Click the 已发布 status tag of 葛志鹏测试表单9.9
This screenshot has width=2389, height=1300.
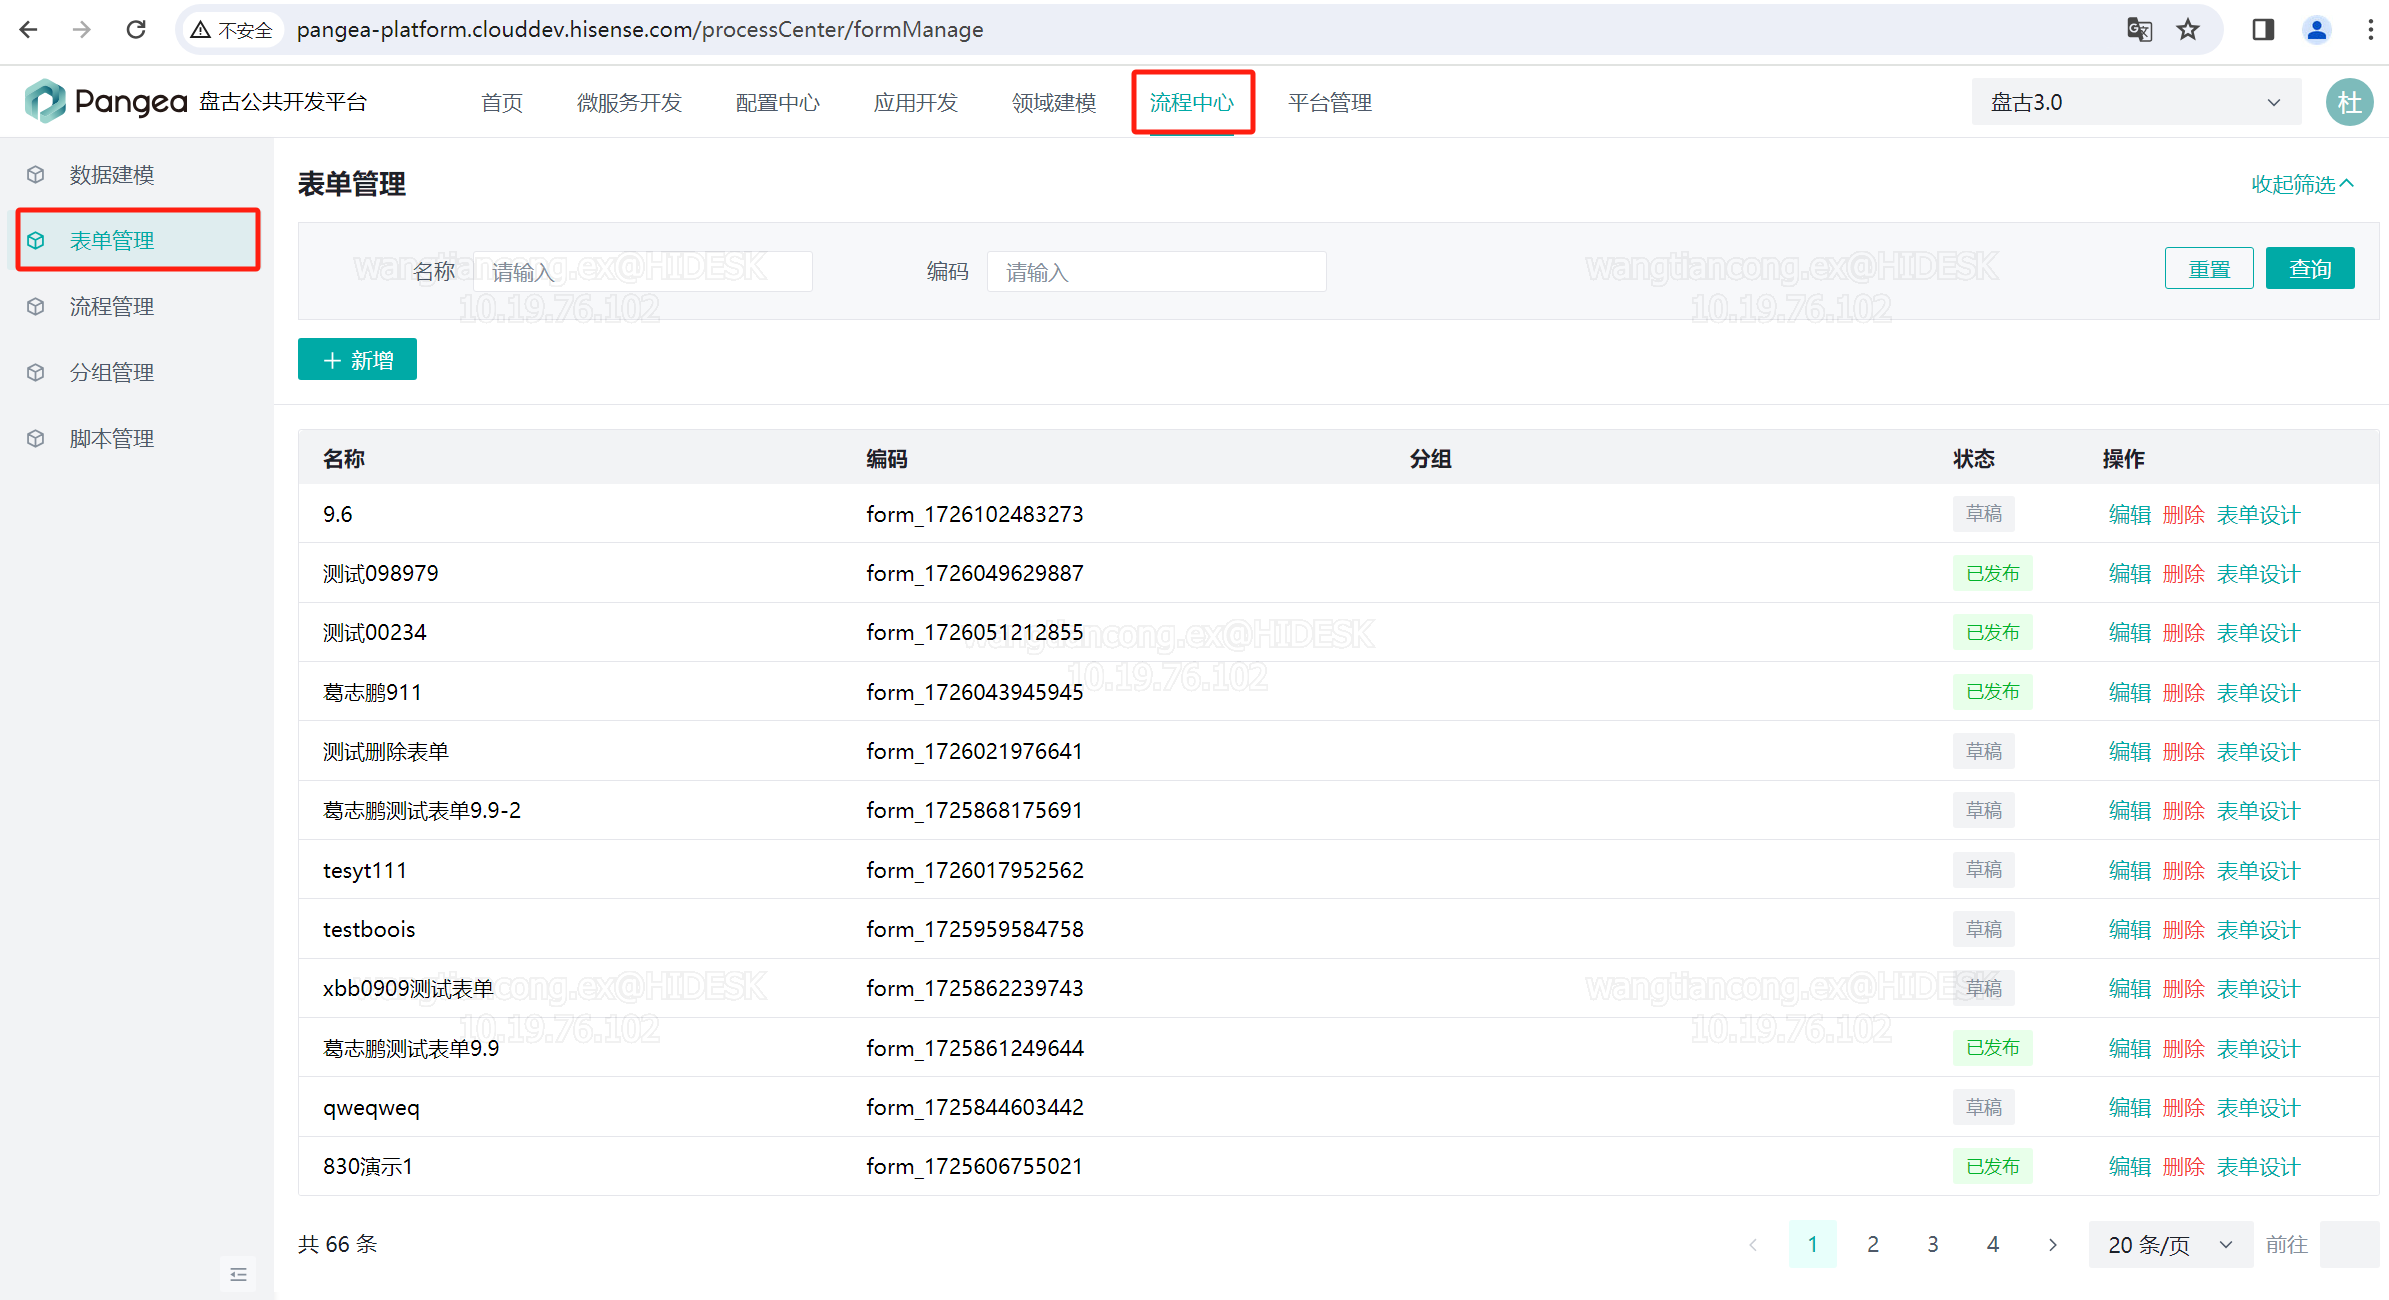click(x=1993, y=1048)
